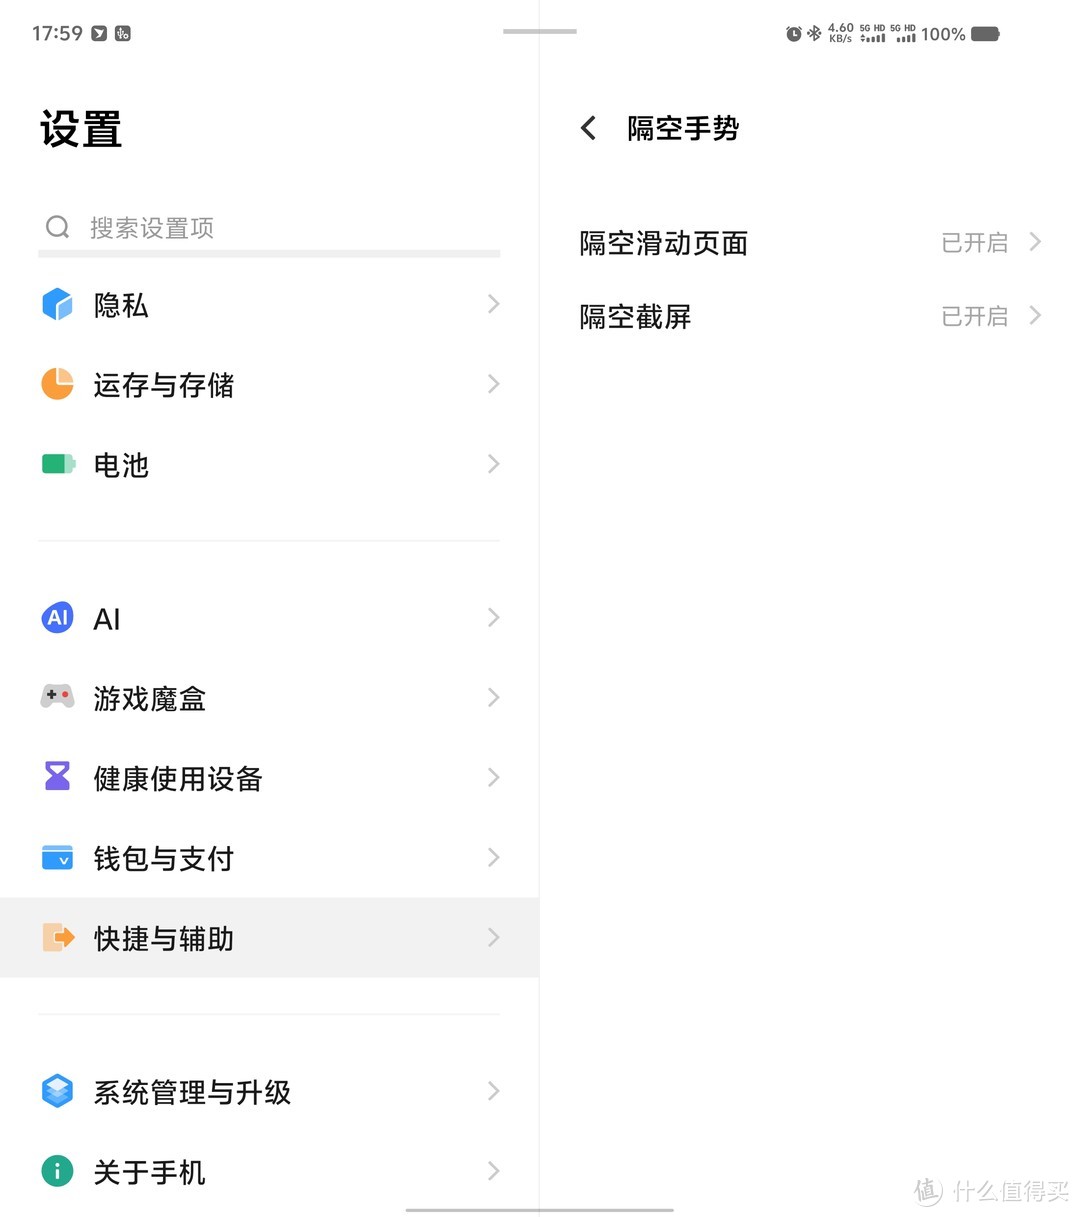Viewport: 1080px width, 1217px height.
Task: Open the 钱包与支付 wallet icon
Action: click(x=57, y=857)
